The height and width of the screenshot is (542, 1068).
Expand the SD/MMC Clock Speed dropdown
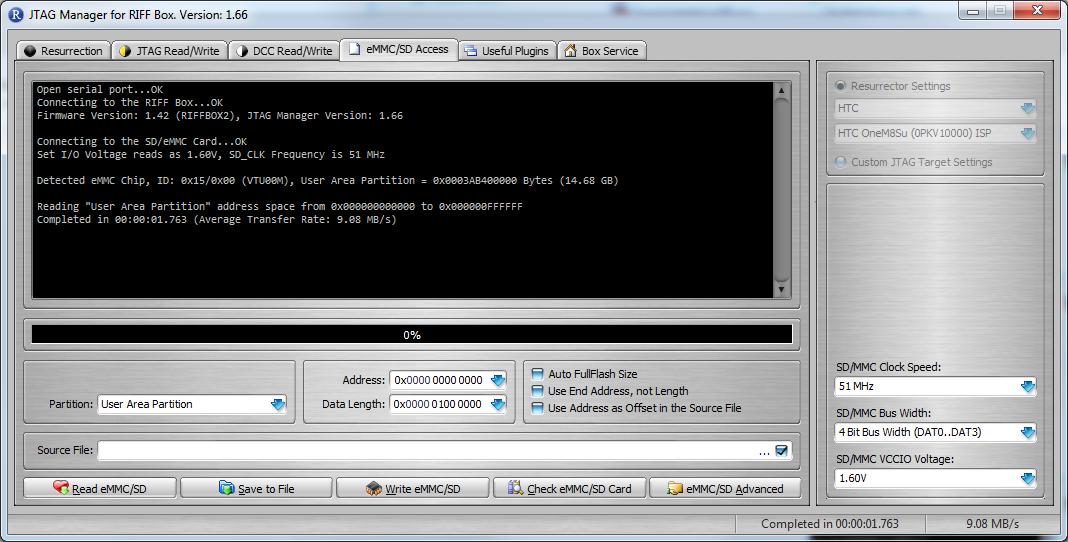pyautogui.click(x=1027, y=386)
